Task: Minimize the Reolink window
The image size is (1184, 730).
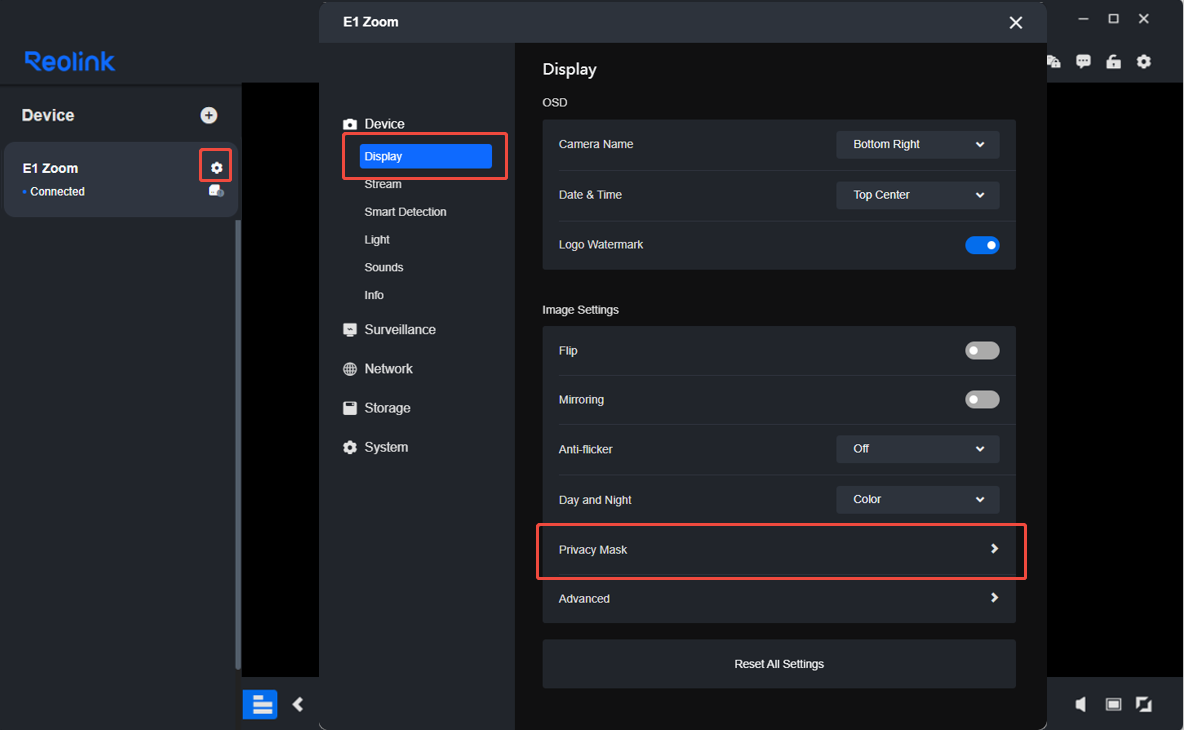Action: point(1083,19)
